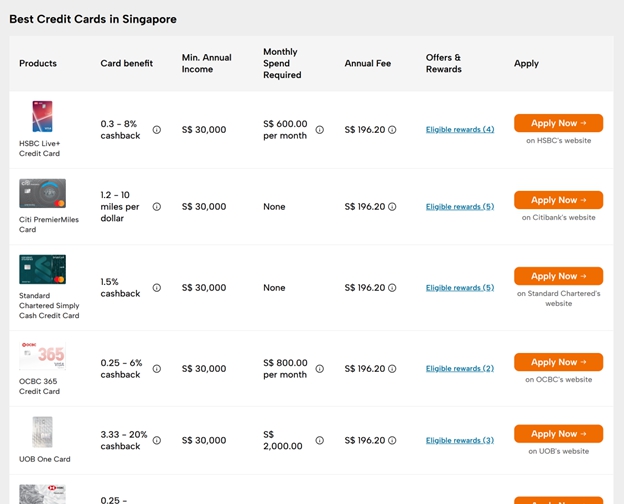Select Standard Chartered Simply Cash Credit Card name
This screenshot has height=504, width=624.
(x=49, y=306)
